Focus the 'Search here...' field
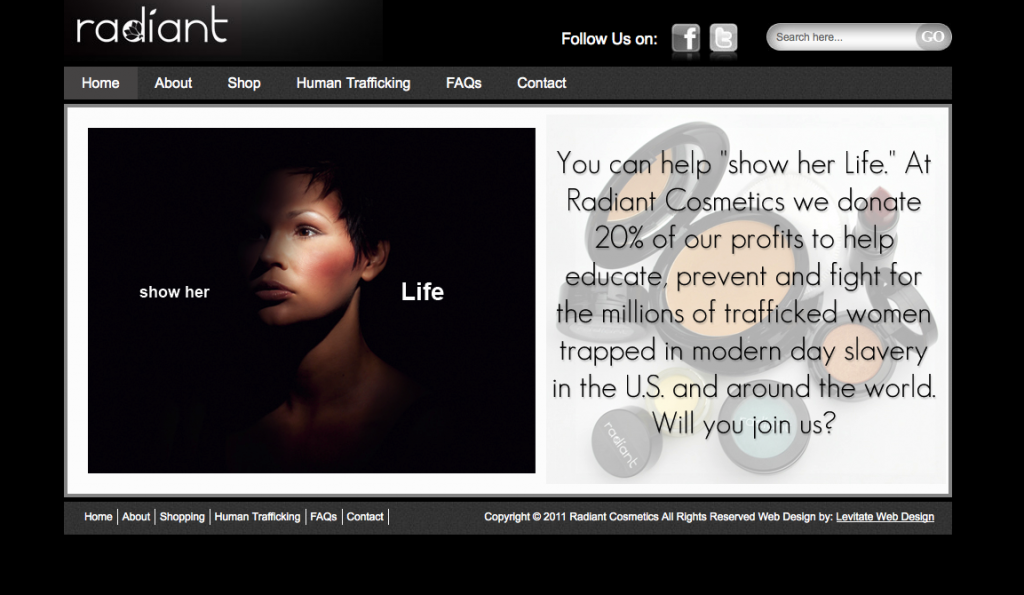The width and height of the screenshot is (1024, 595). click(842, 37)
